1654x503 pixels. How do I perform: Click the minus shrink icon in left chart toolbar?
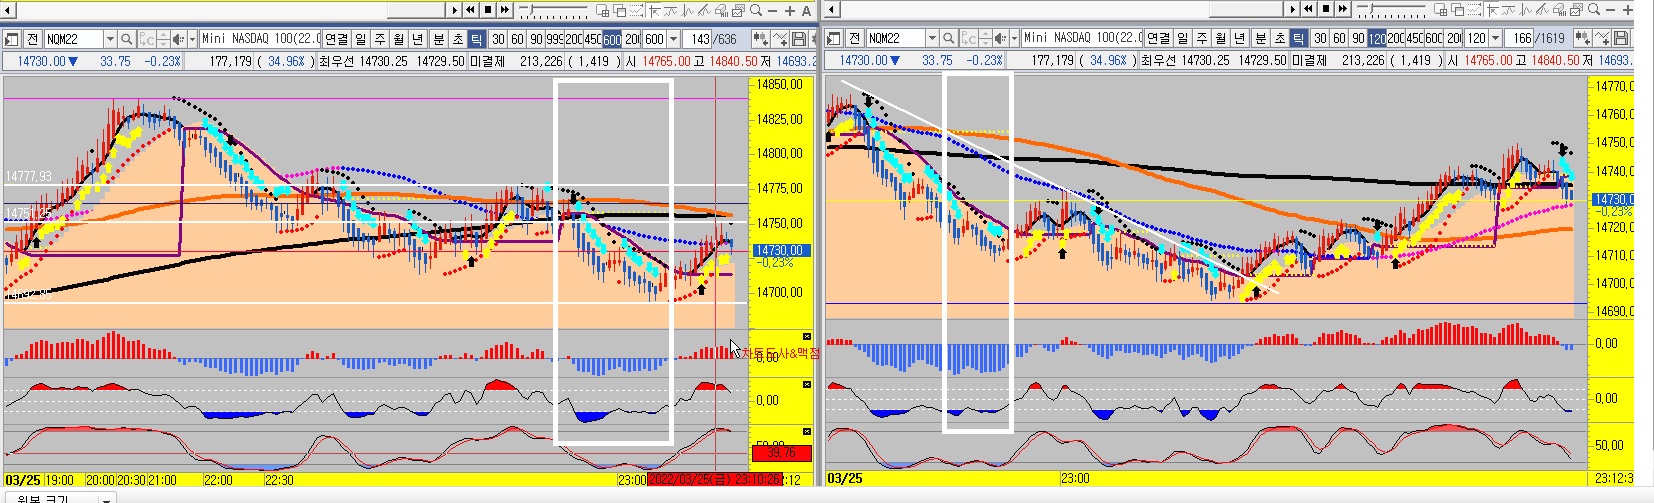pyautogui.click(x=772, y=10)
